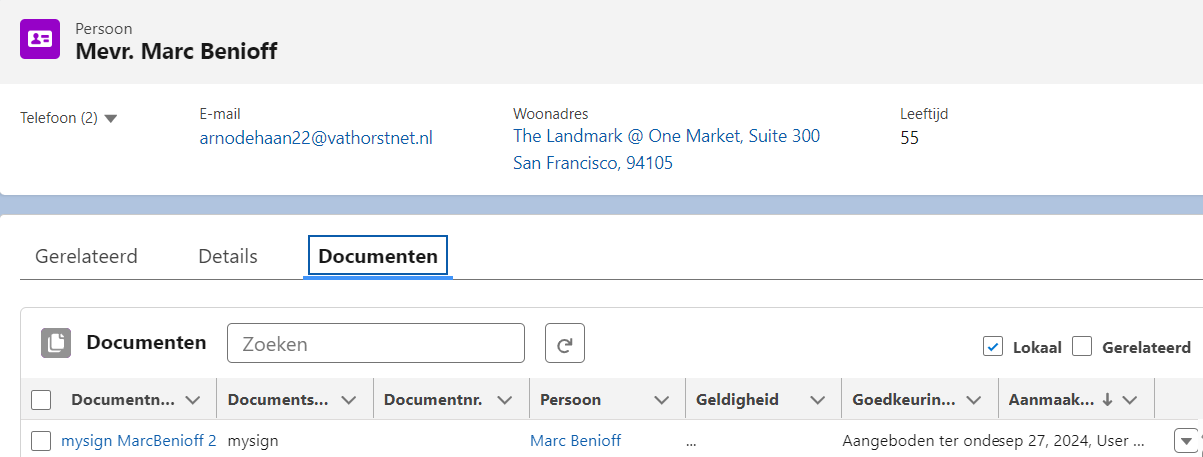This screenshot has width=1203, height=457.
Task: Enable the Gerelateerd checkbox
Action: pos(1081,347)
